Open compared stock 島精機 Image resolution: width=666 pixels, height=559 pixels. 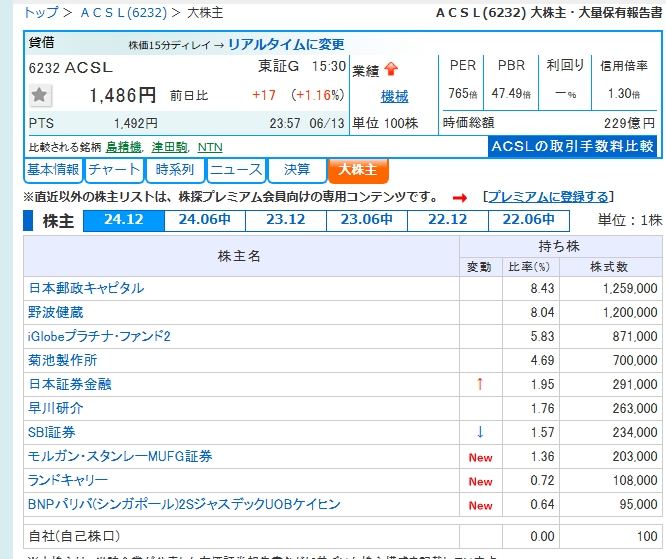pos(124,147)
